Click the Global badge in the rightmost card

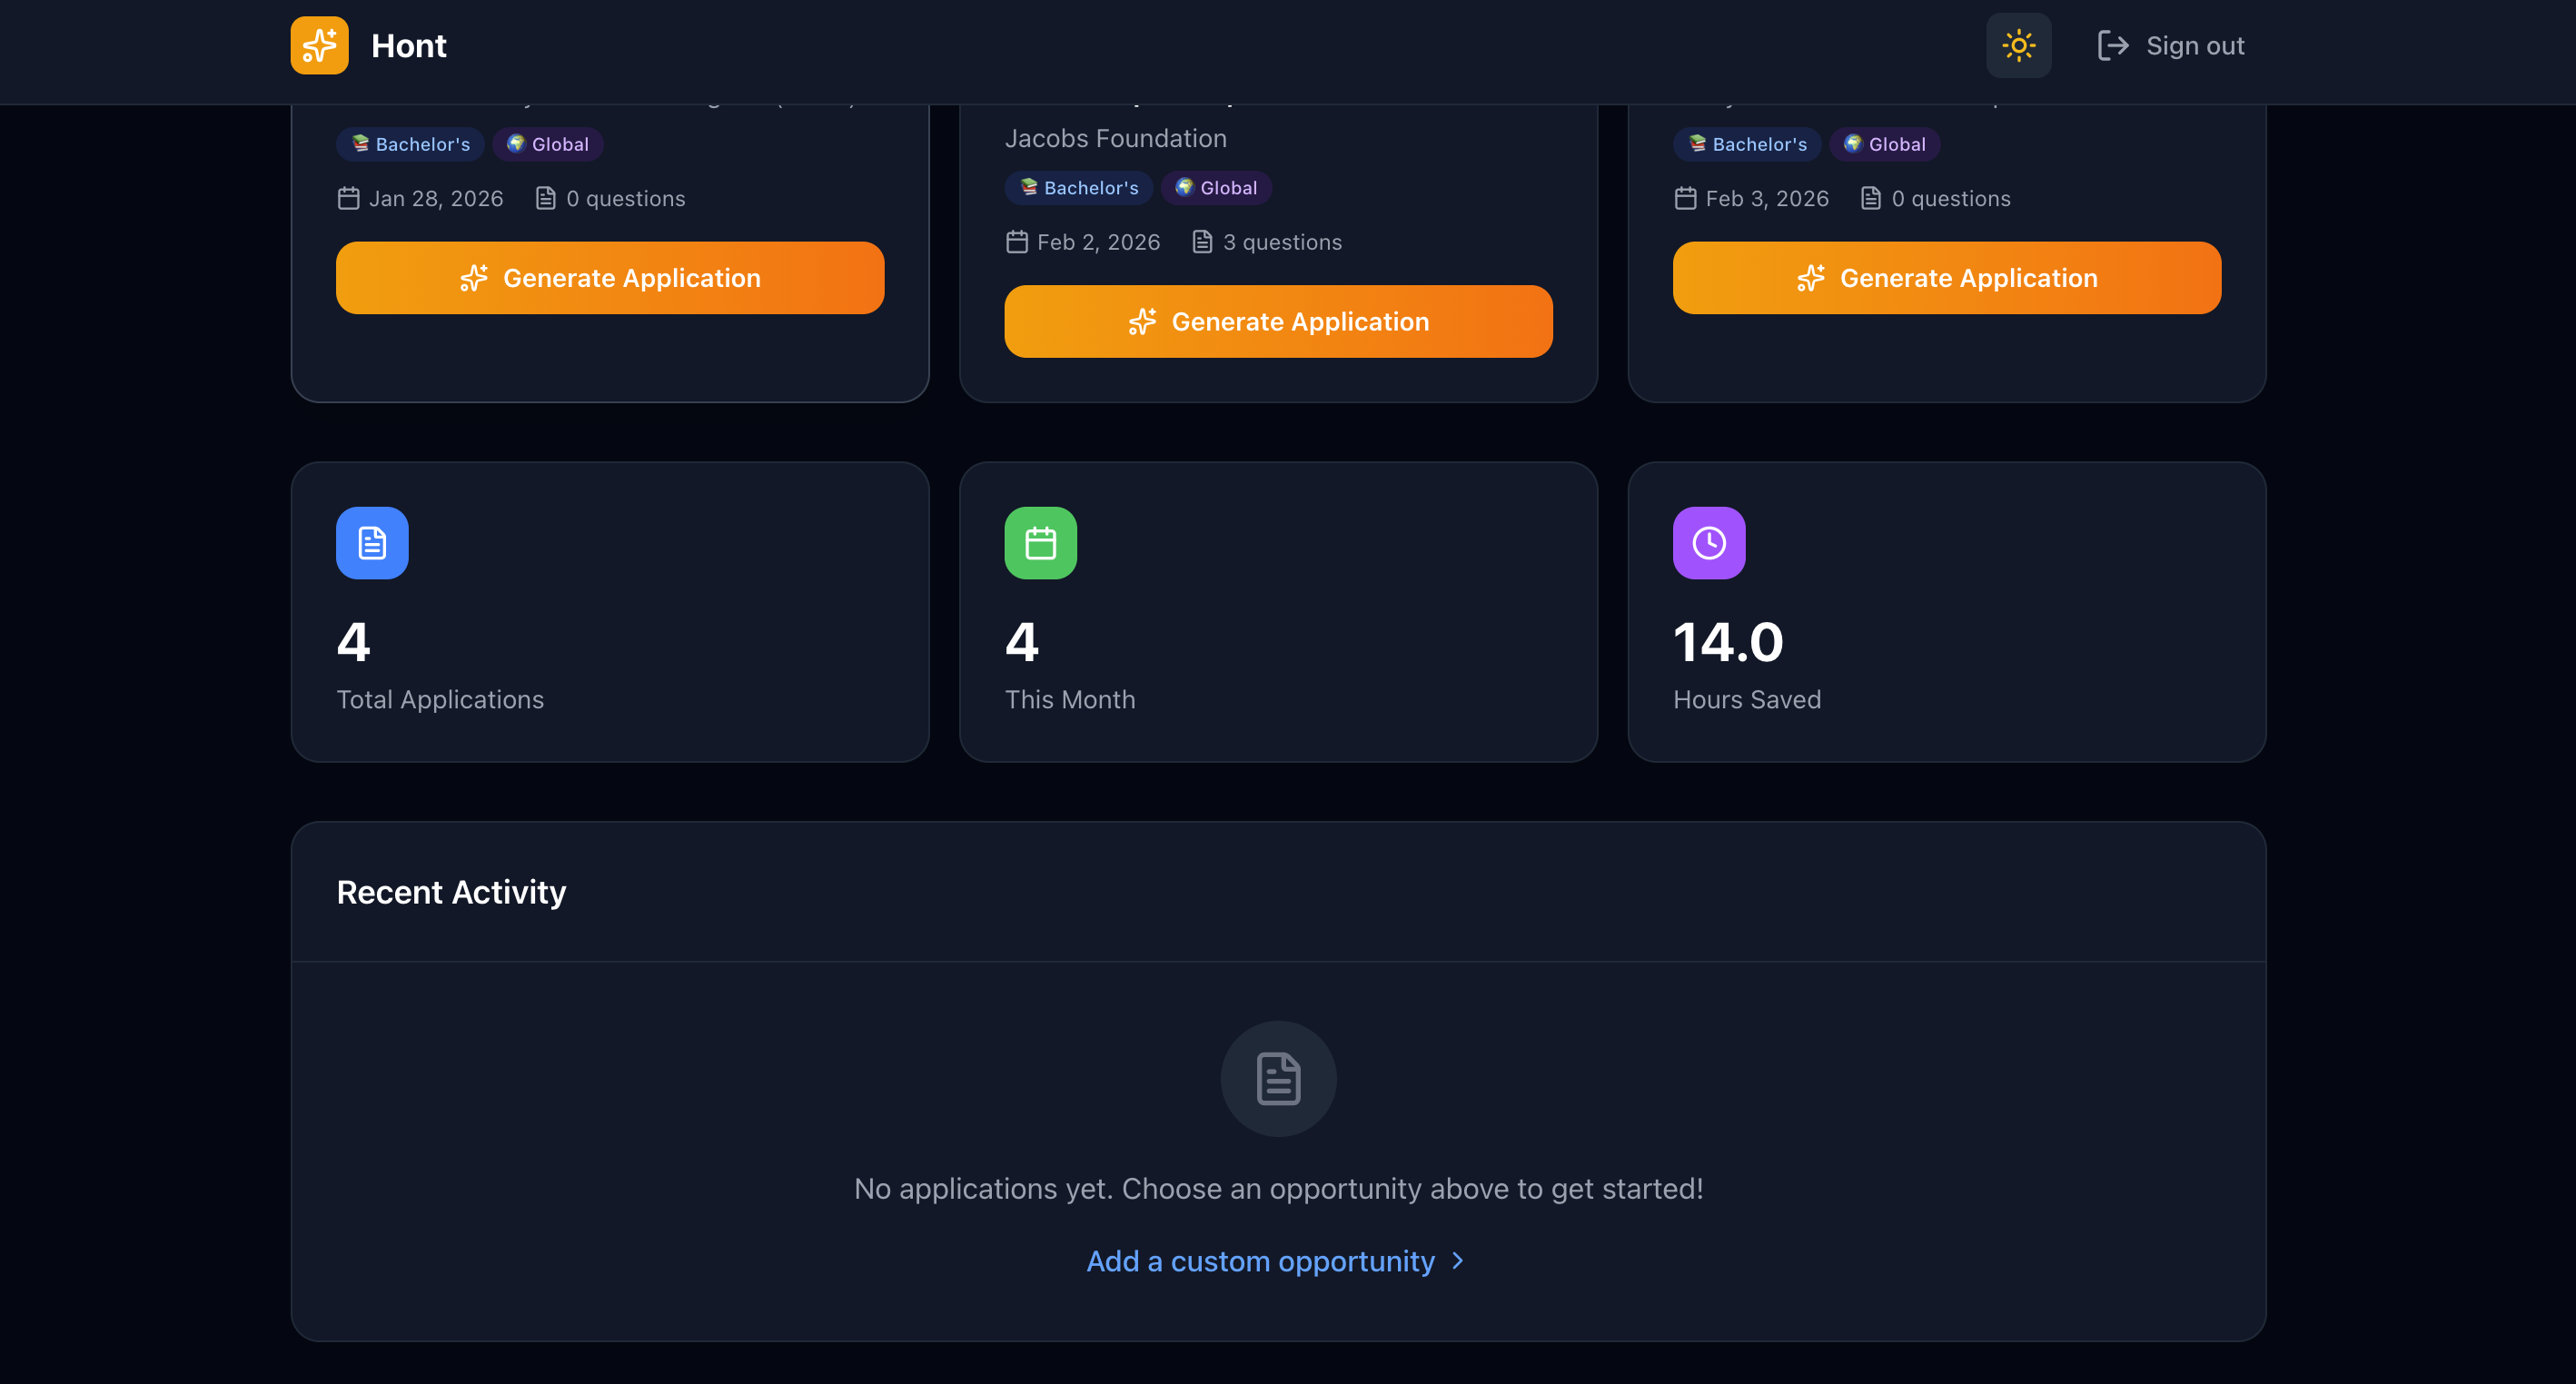click(x=1884, y=144)
